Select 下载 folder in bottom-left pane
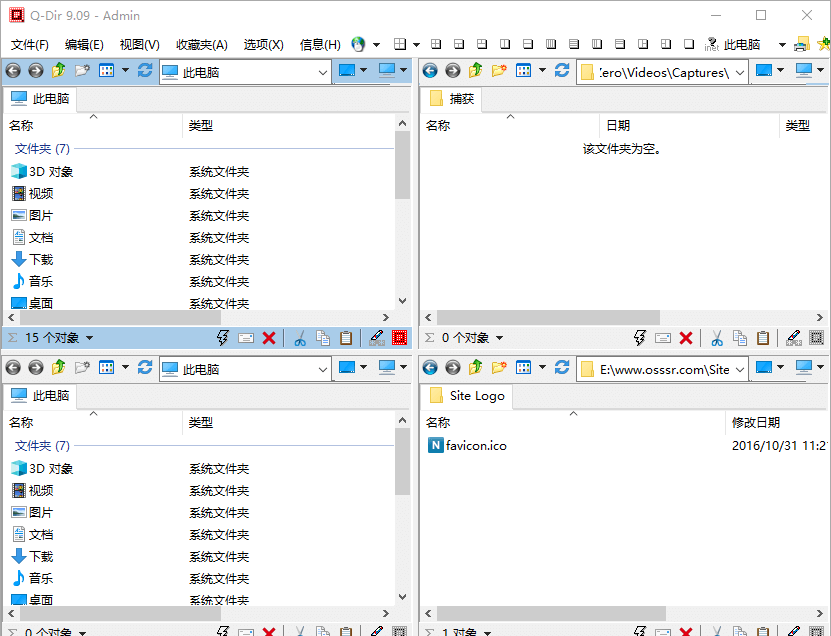The width and height of the screenshot is (831, 636). [x=32, y=556]
